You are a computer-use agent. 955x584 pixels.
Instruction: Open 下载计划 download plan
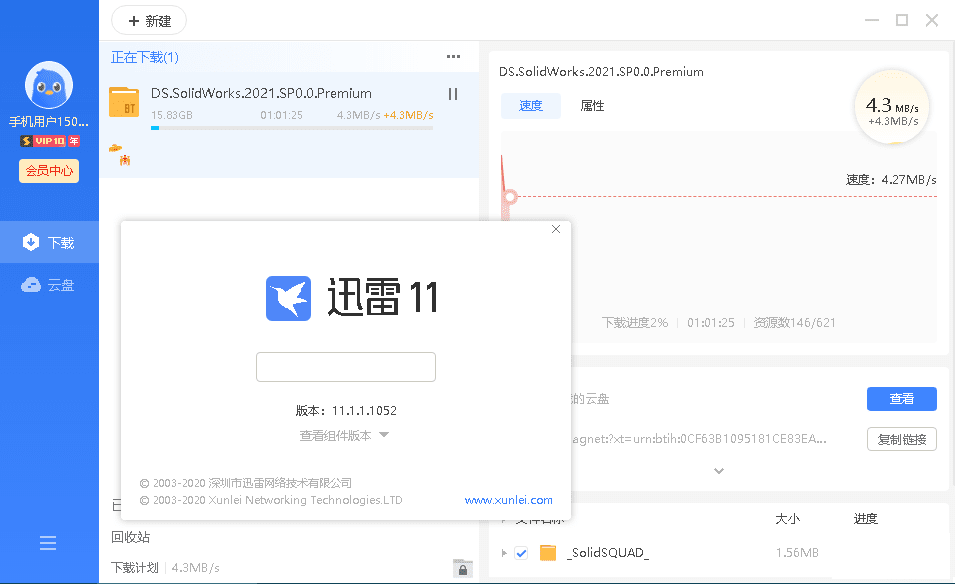[x=135, y=568]
